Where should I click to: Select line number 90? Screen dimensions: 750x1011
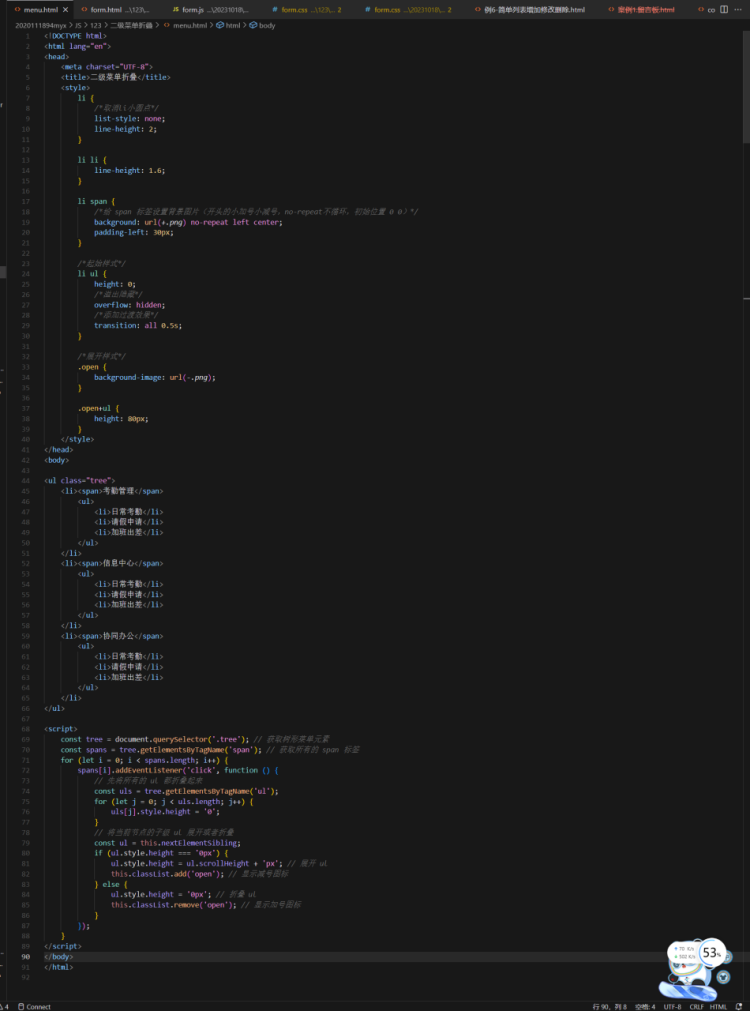point(26,957)
